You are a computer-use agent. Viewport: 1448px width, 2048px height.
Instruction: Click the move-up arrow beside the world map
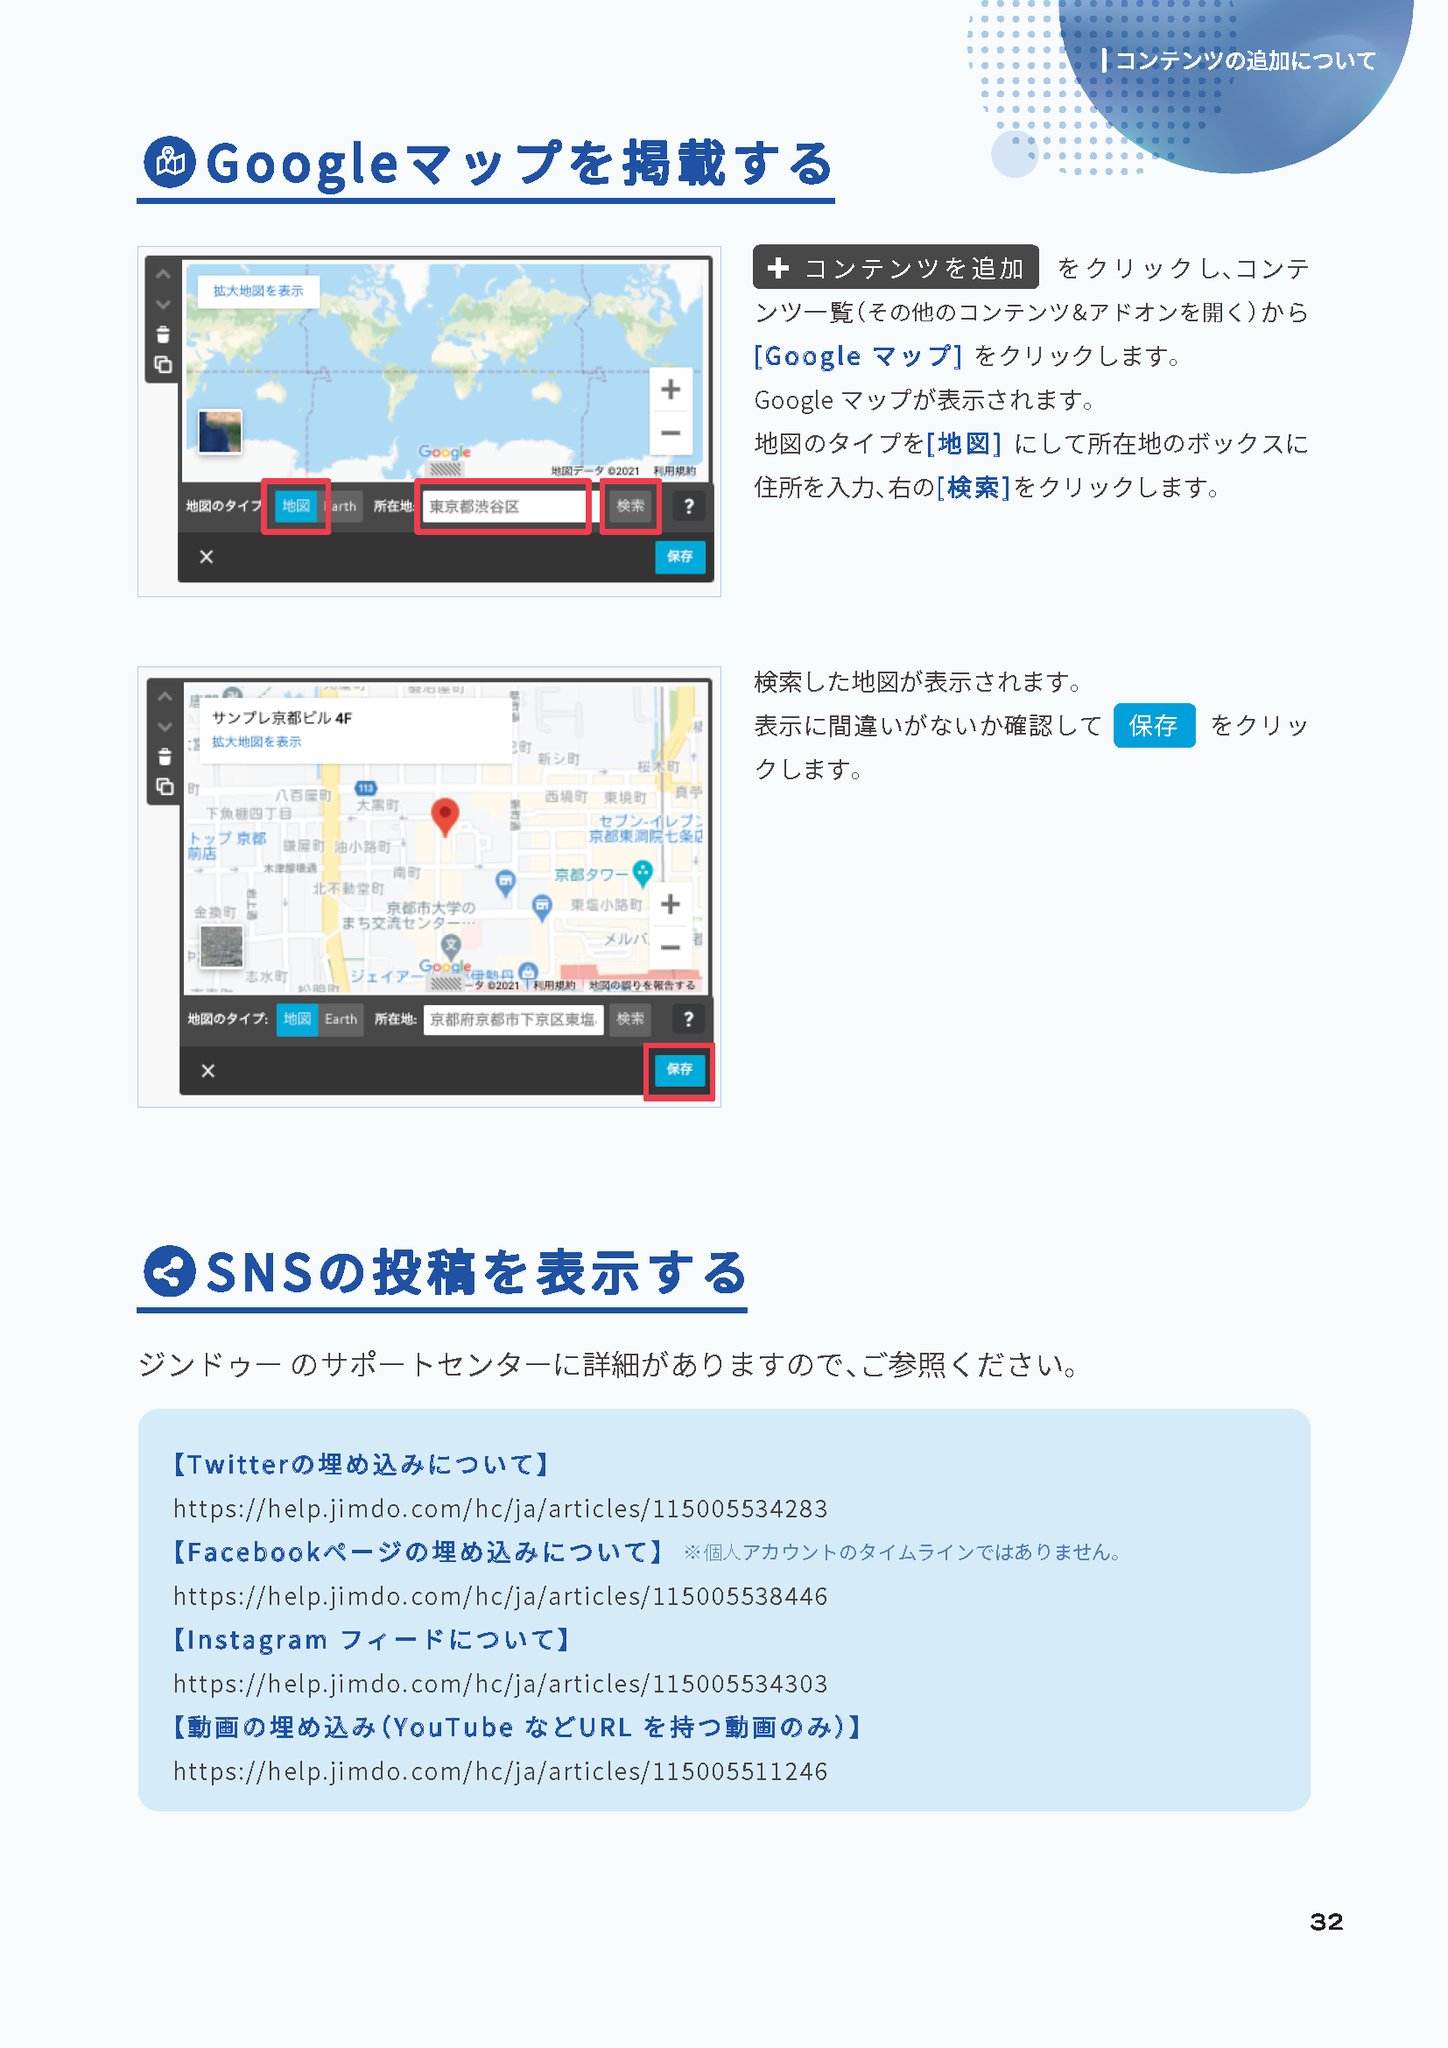tap(163, 274)
